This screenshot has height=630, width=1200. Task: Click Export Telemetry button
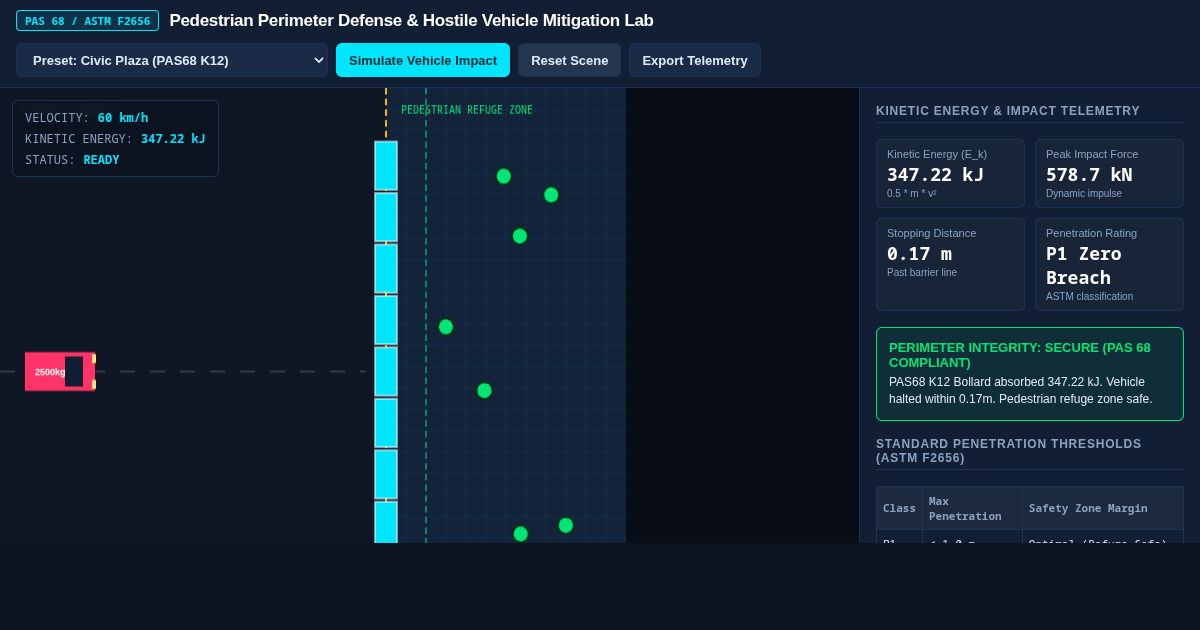(x=695, y=60)
